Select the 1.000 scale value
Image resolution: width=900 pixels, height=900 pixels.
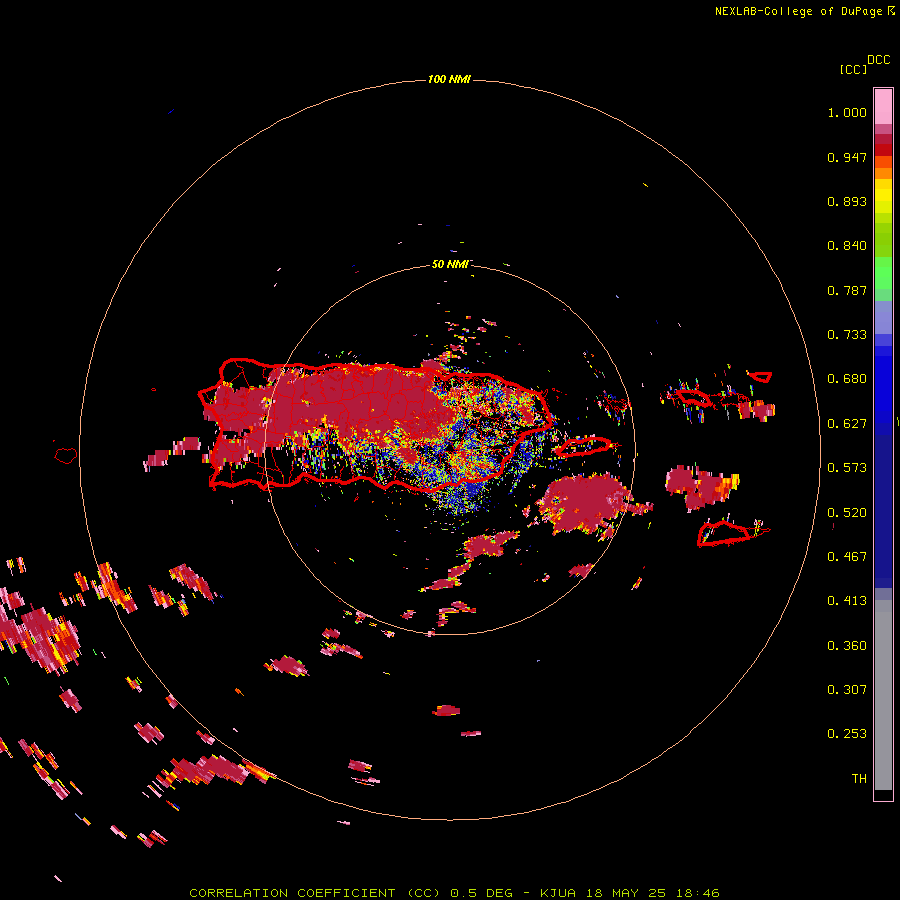(x=847, y=112)
